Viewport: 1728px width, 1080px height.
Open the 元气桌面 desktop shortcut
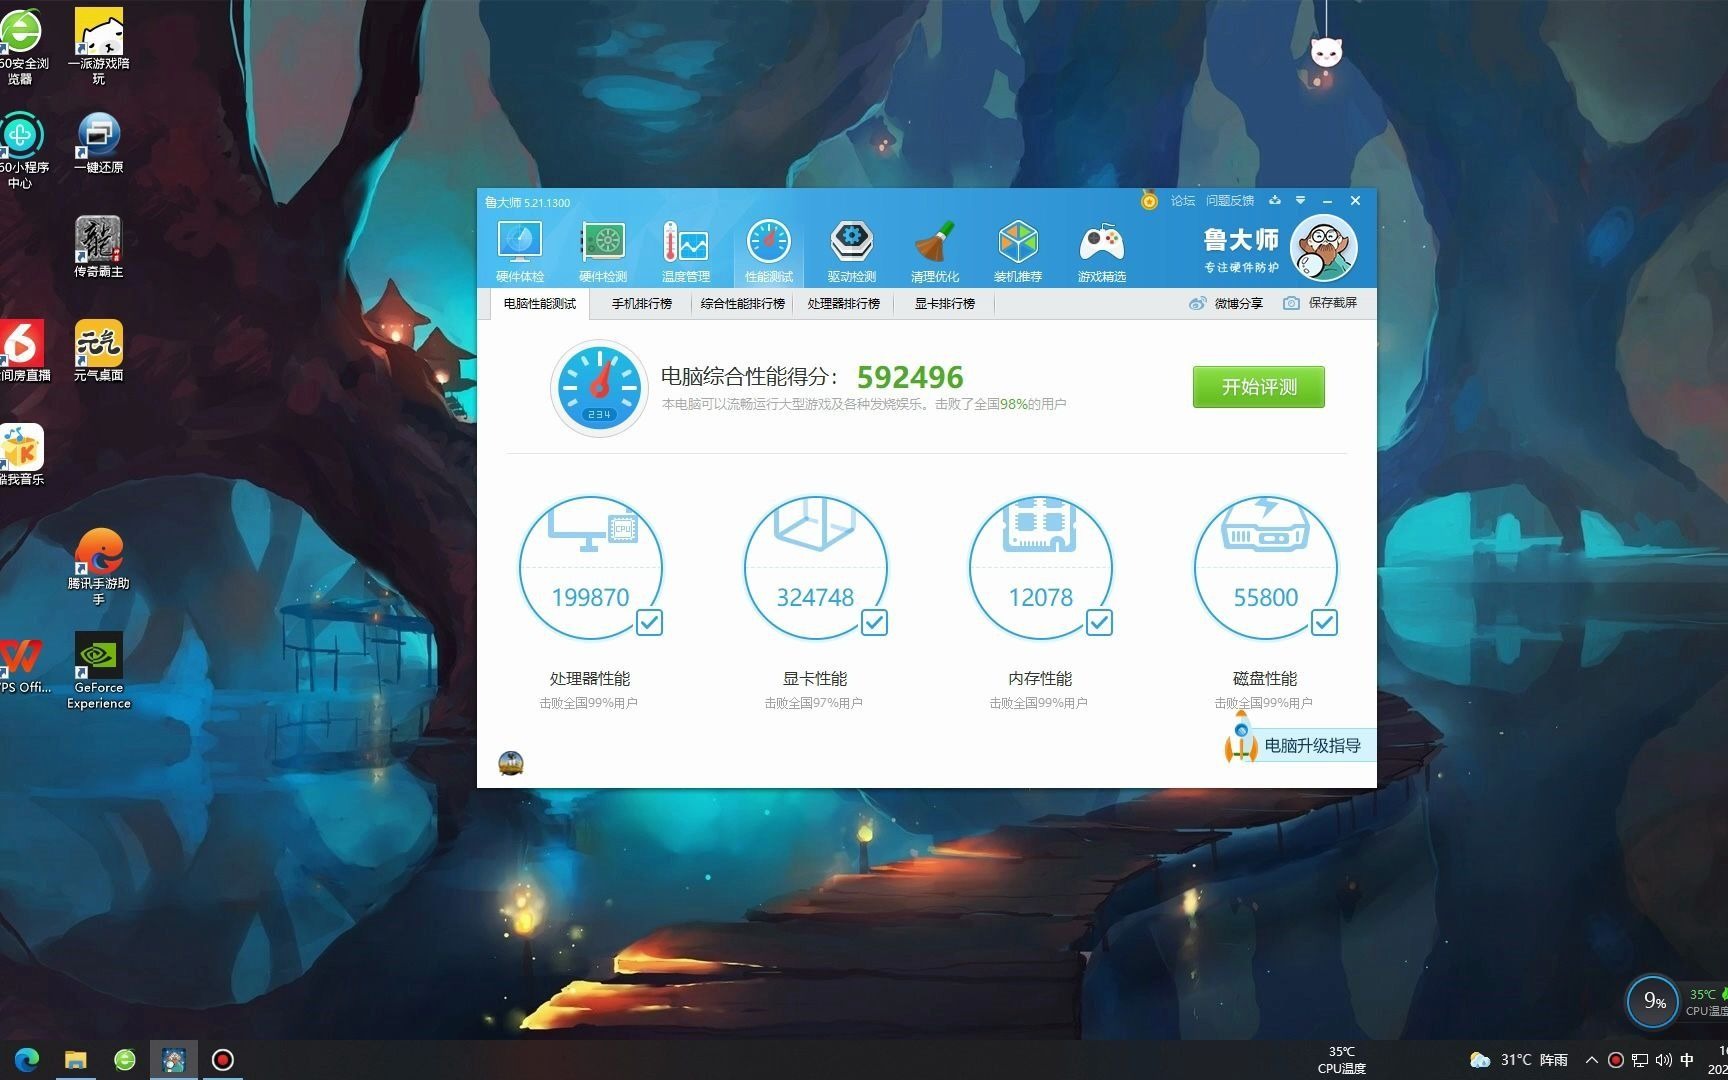click(98, 350)
